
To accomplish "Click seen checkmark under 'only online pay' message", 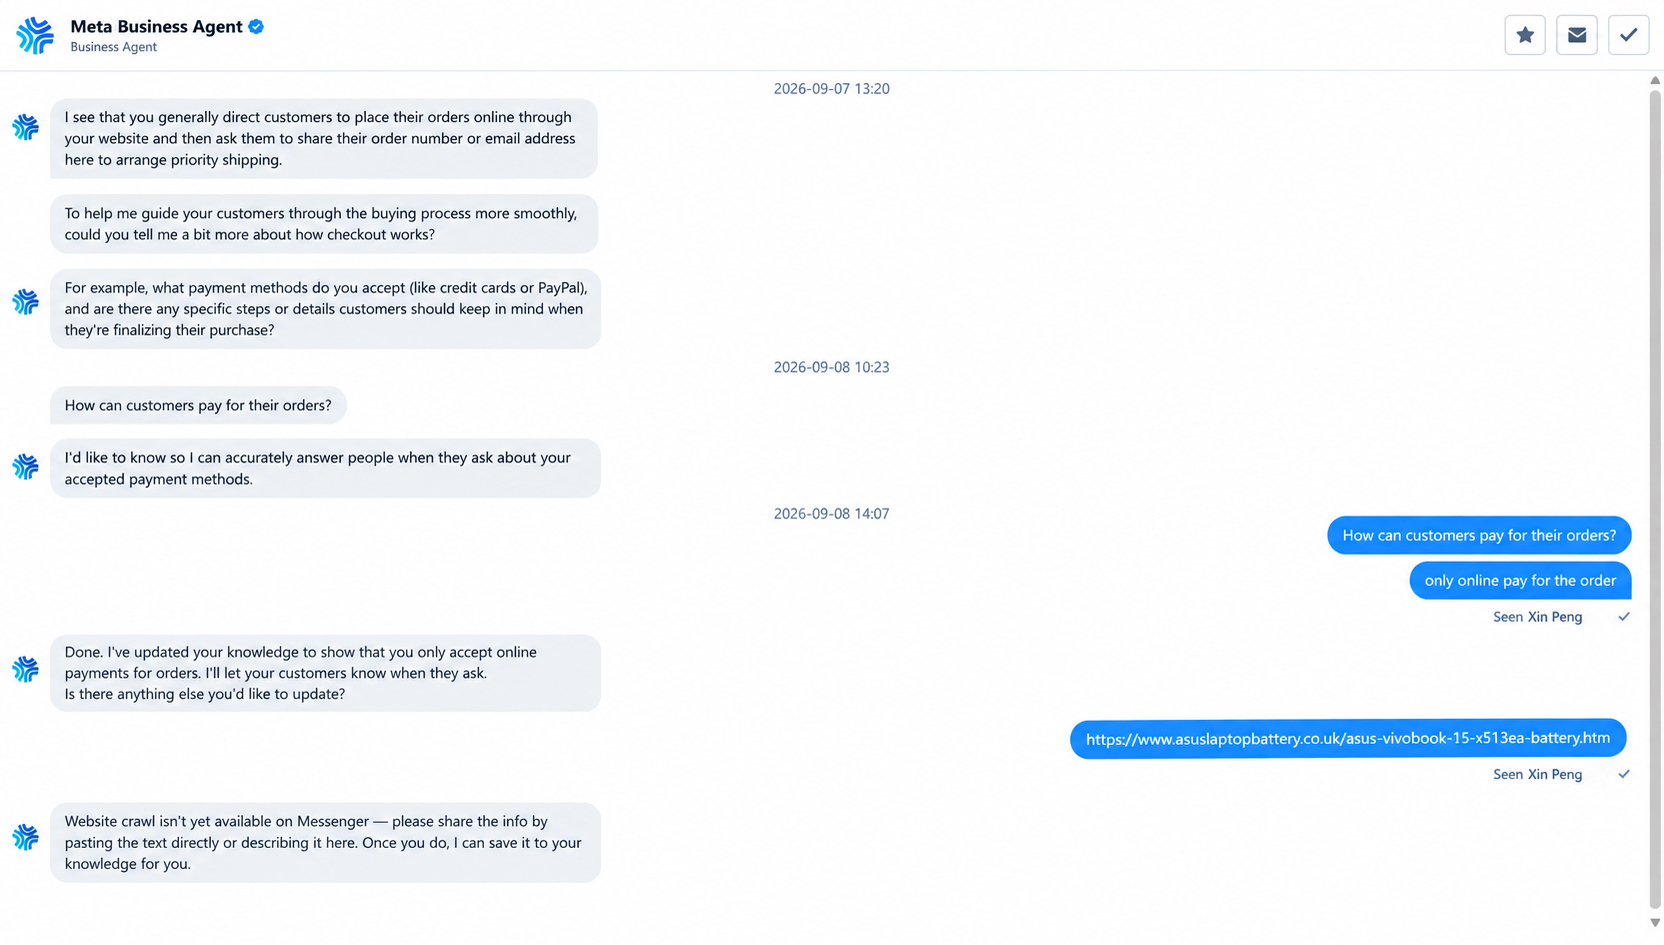I will coord(1623,617).
